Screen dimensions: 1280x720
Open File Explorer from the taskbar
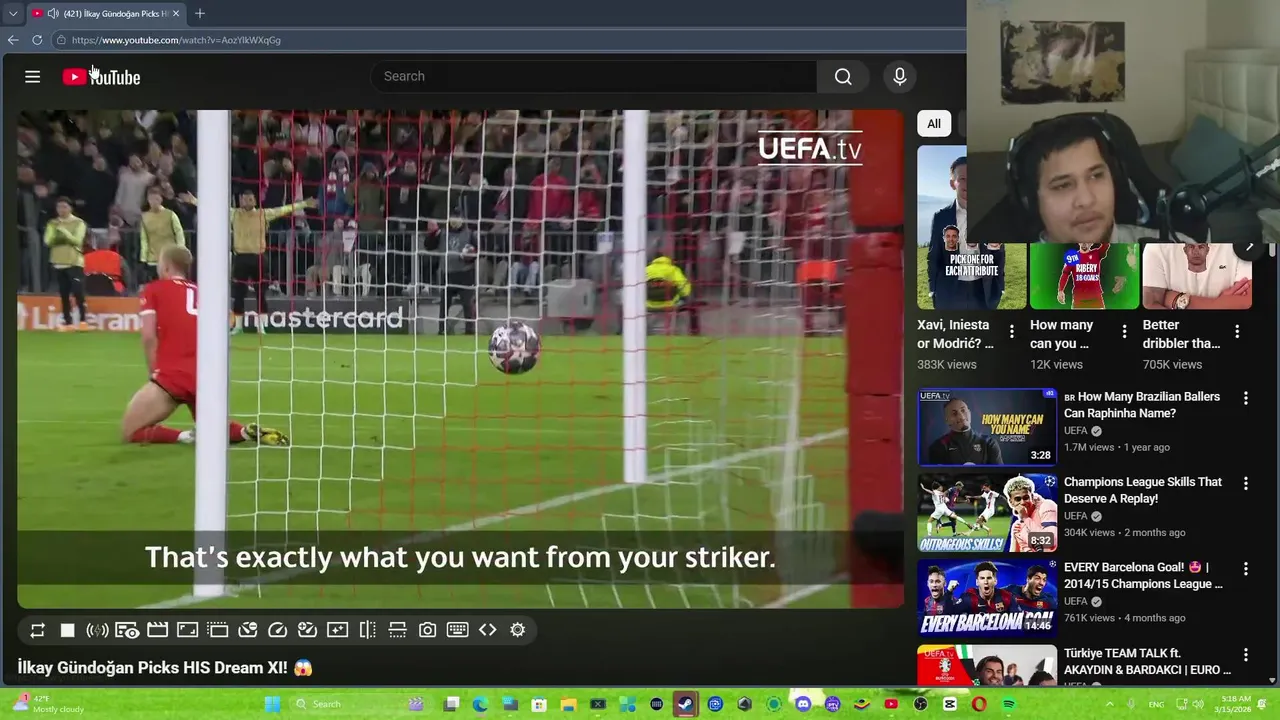pos(569,704)
